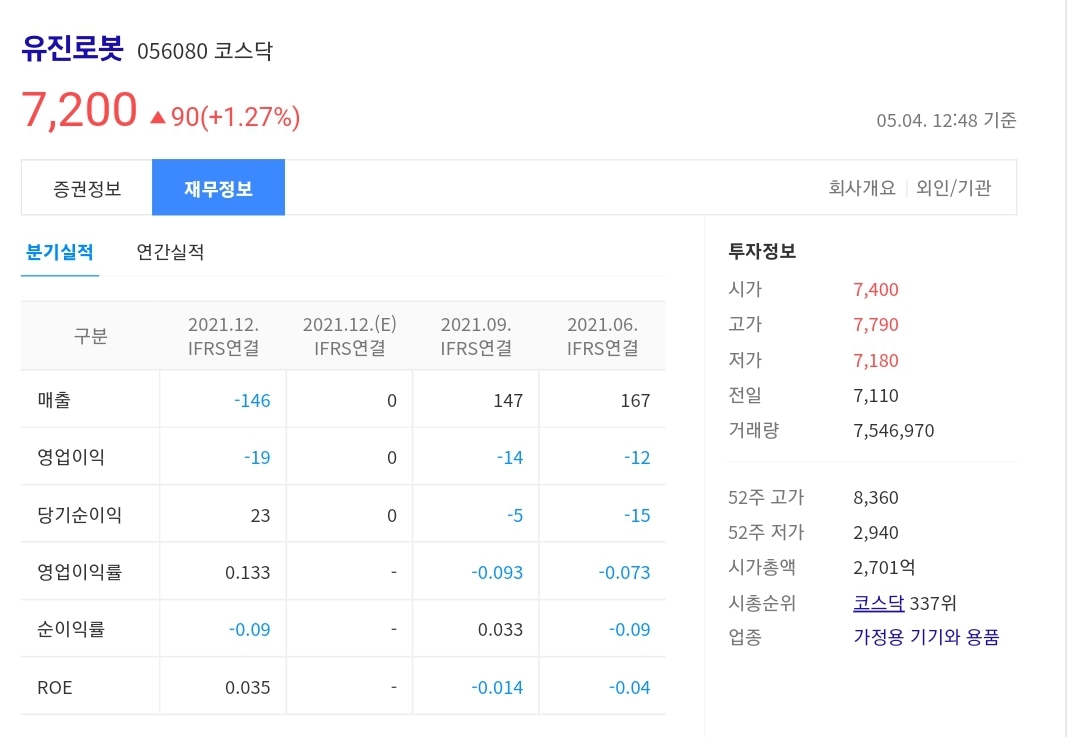Image resolution: width=1080 pixels, height=737 pixels.
Task: Click the 구분 header cell
Action: click(90, 336)
